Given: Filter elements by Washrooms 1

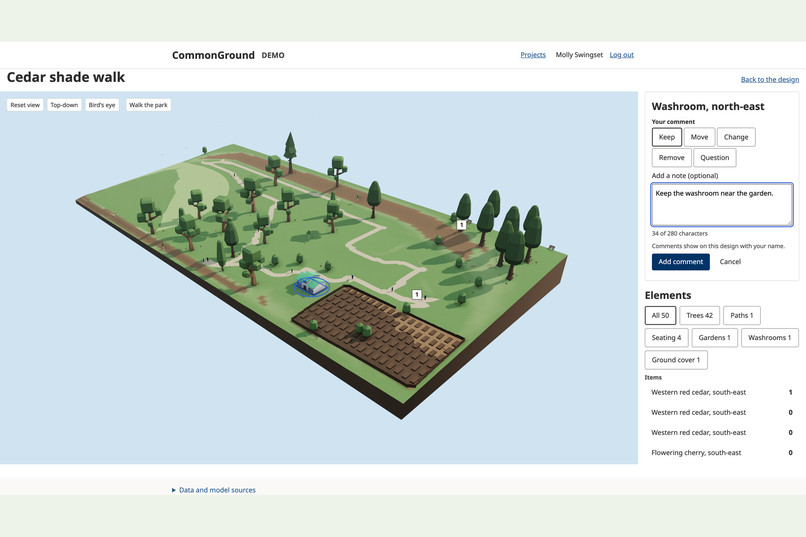Looking at the screenshot, I should [x=770, y=338].
